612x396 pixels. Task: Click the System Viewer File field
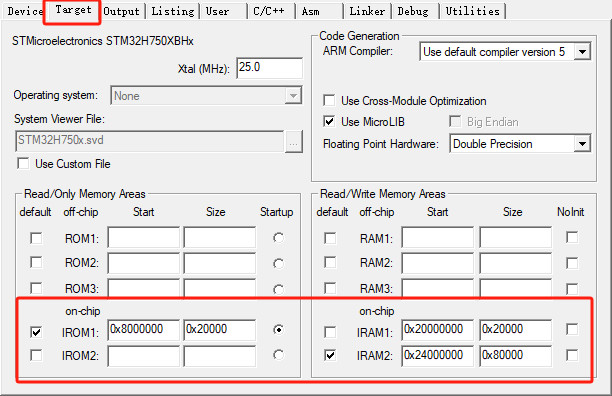(149, 141)
